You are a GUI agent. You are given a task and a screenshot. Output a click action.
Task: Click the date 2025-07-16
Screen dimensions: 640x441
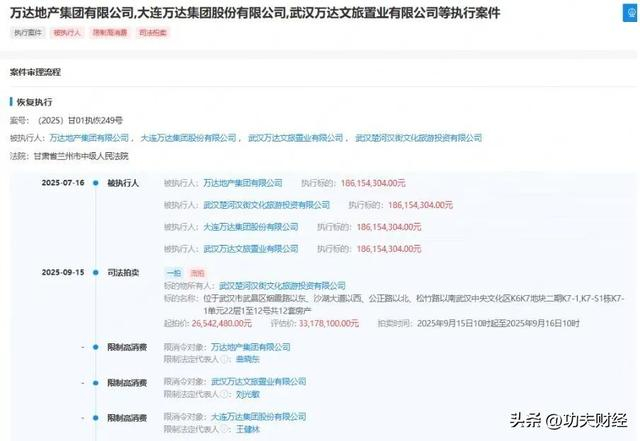pyautogui.click(x=63, y=183)
